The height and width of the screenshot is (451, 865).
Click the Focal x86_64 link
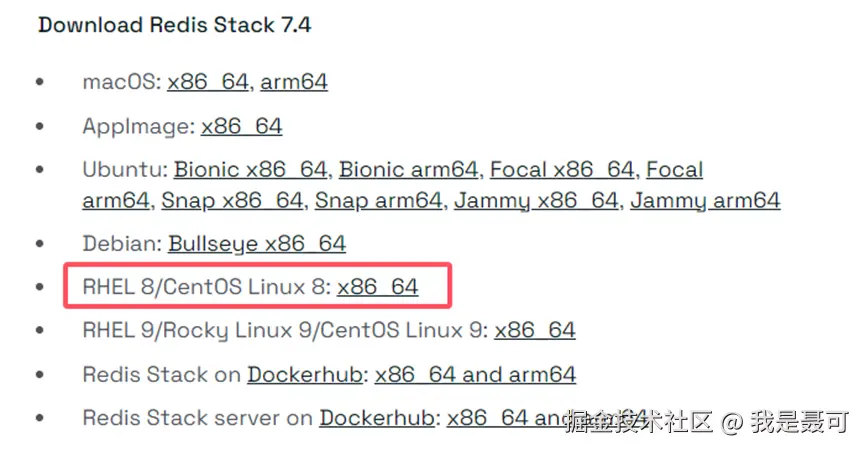(x=562, y=170)
